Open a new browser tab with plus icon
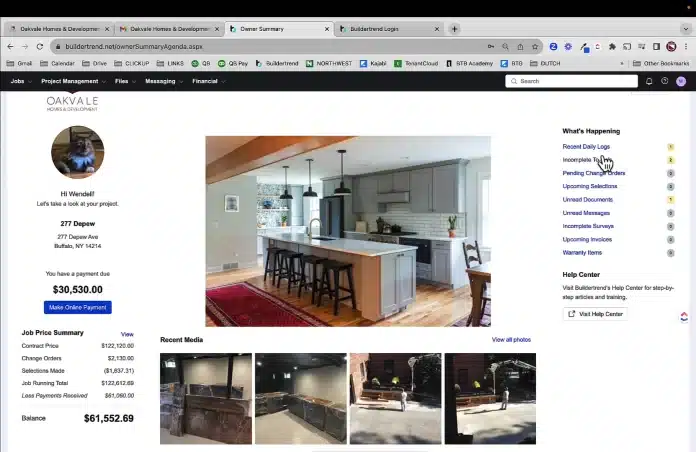Viewport: 696px width, 452px height. (454, 29)
